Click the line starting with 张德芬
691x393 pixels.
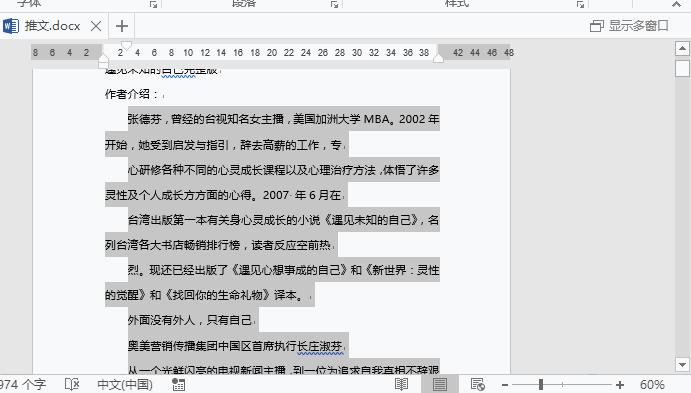283,119
